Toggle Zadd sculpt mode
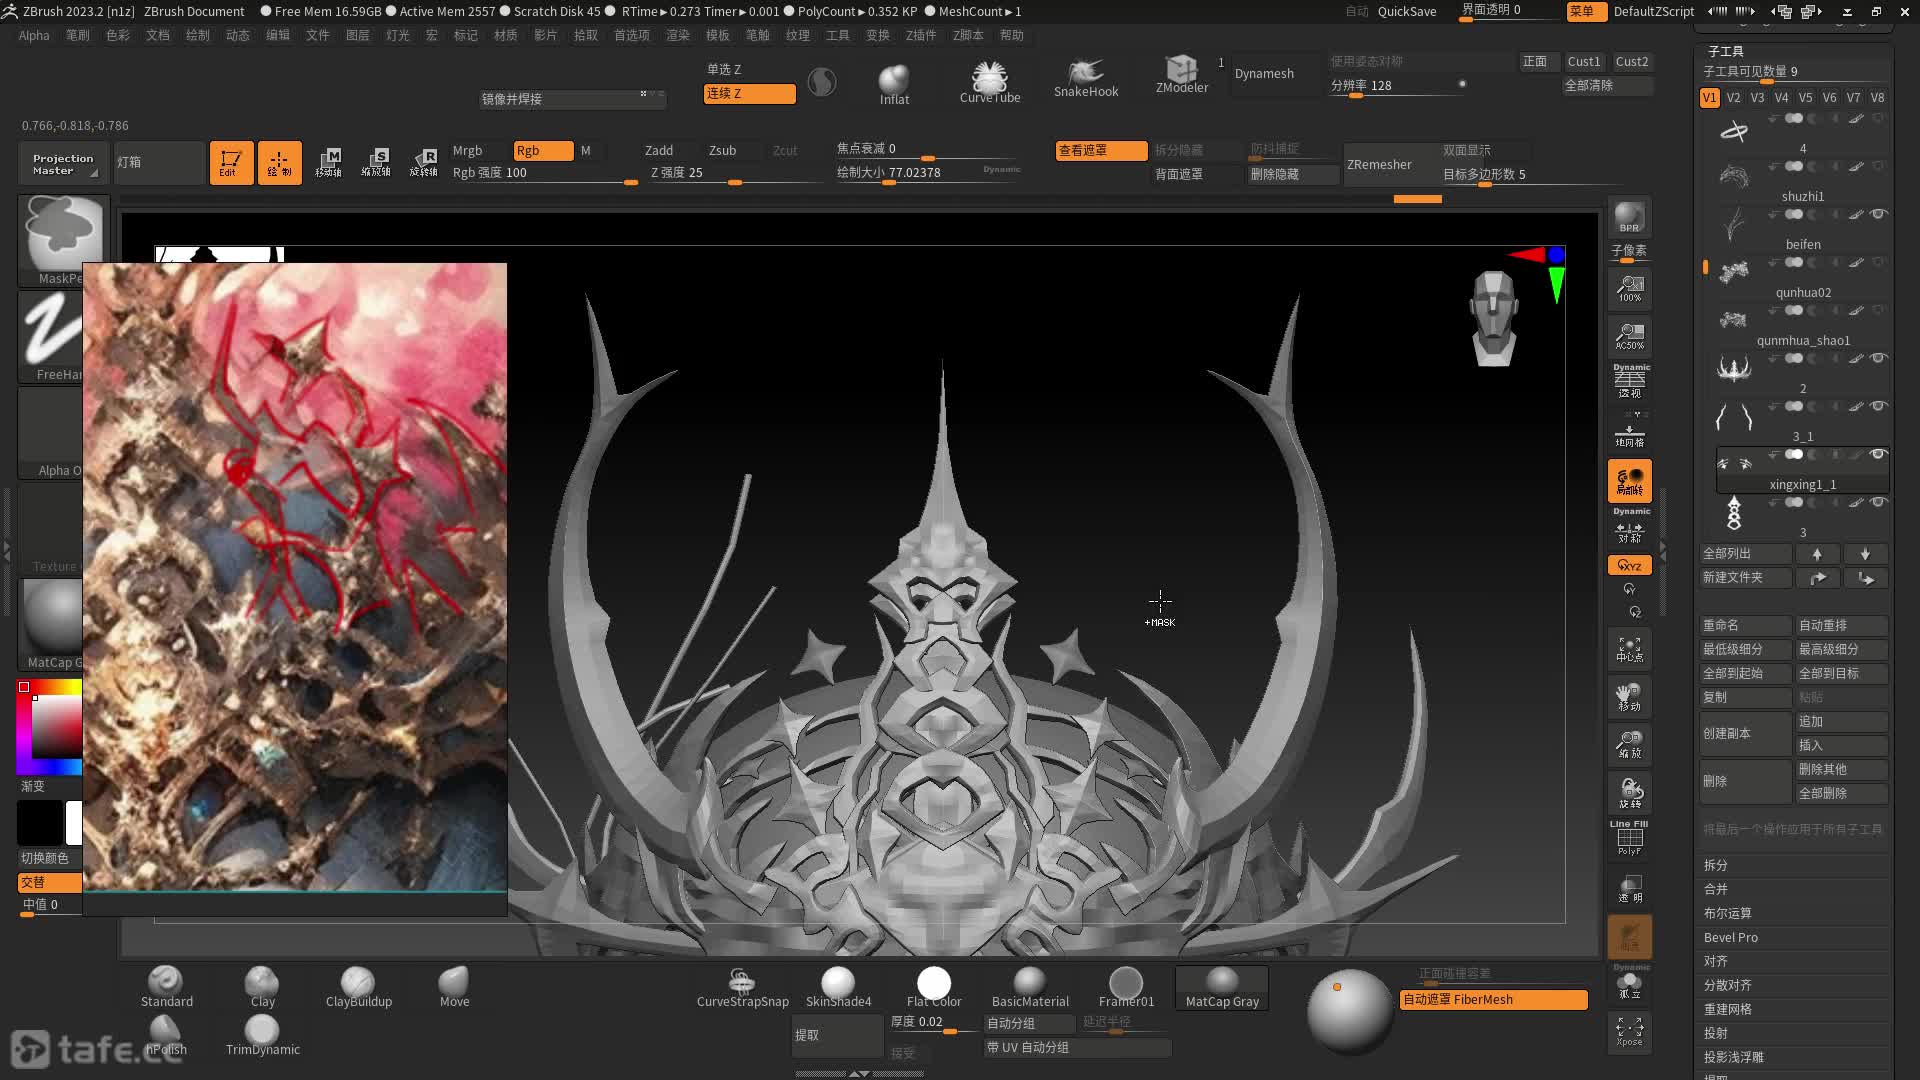The height and width of the screenshot is (1080, 1920). [659, 151]
